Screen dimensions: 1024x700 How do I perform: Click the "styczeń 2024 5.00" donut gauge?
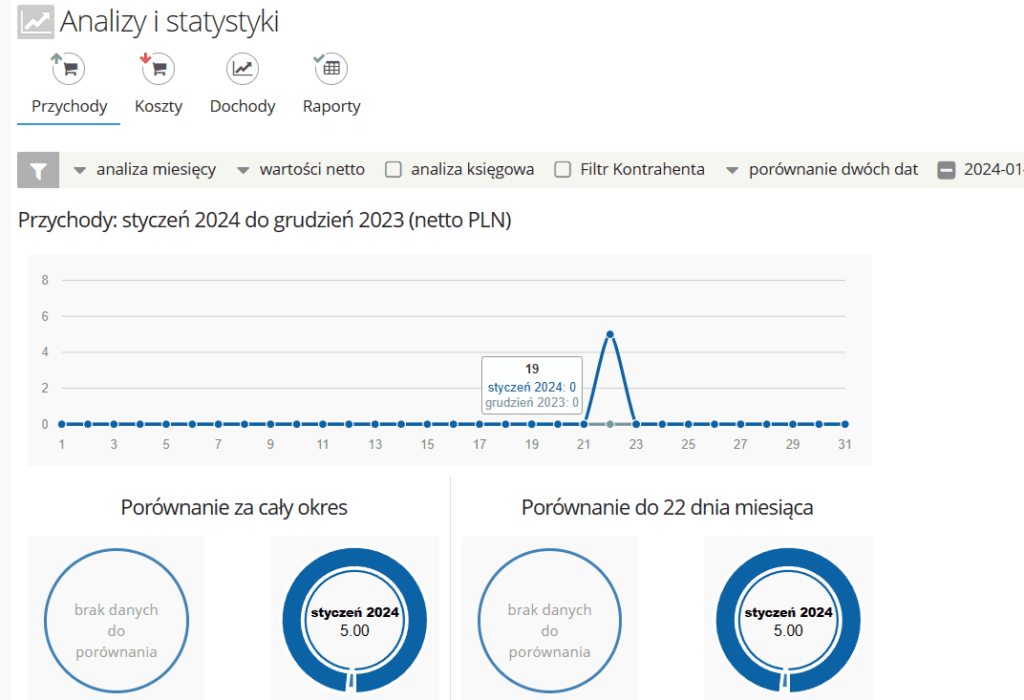(354, 619)
